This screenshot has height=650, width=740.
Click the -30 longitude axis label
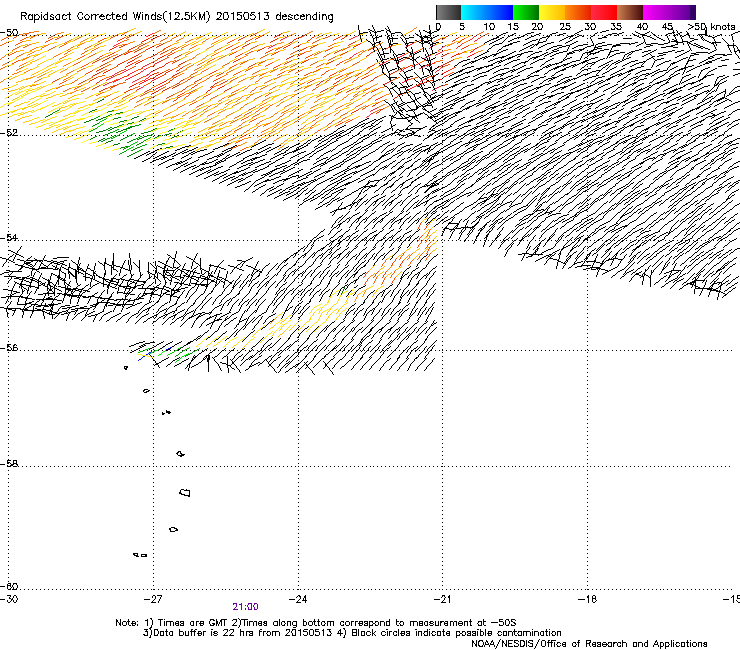coord(9,599)
